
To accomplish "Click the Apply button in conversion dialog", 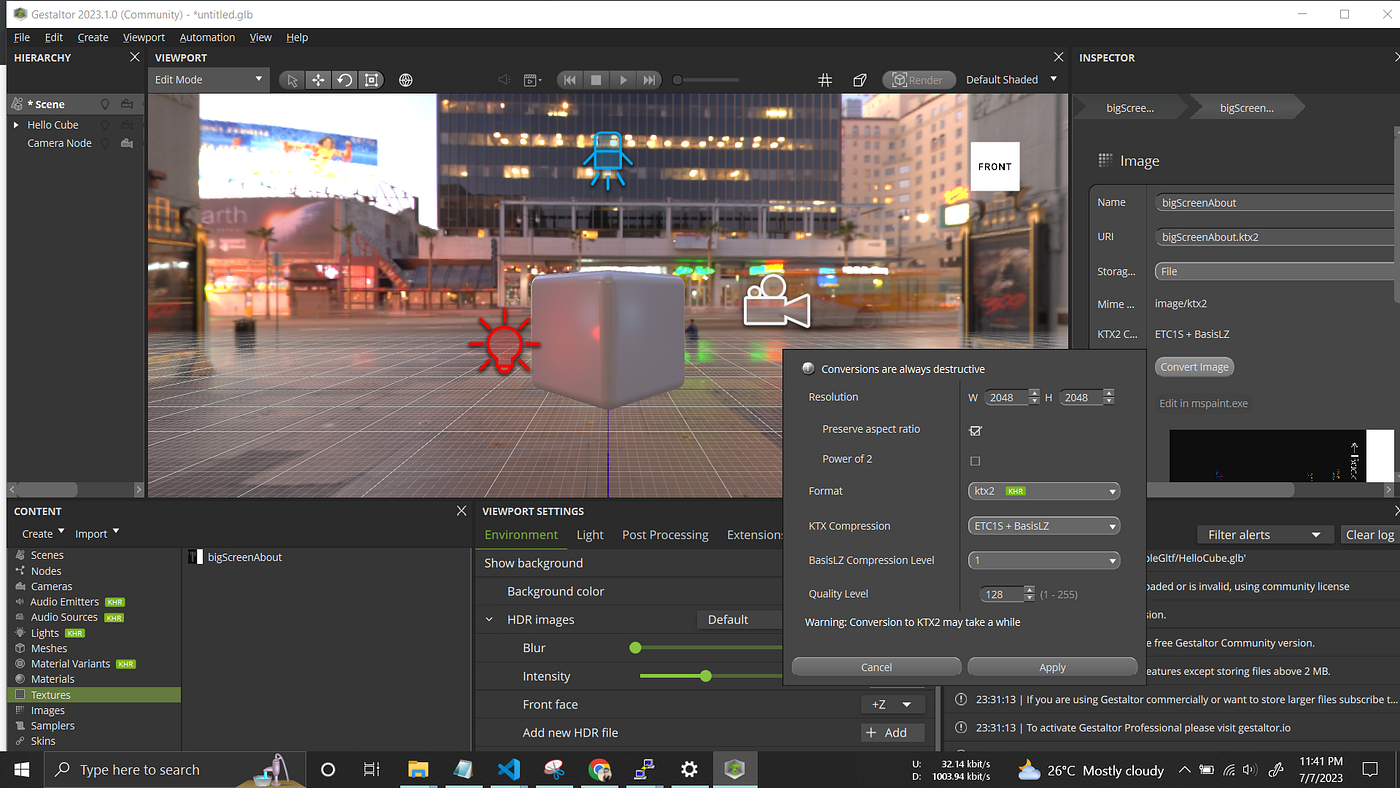I will point(1052,667).
